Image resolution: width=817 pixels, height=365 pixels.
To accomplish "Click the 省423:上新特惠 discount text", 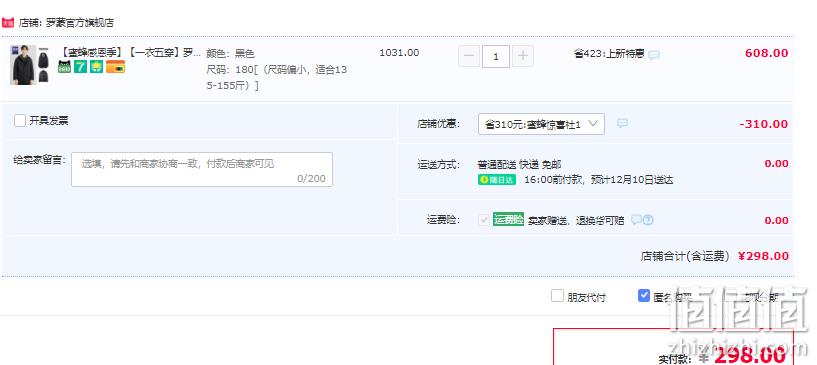I will [609, 53].
